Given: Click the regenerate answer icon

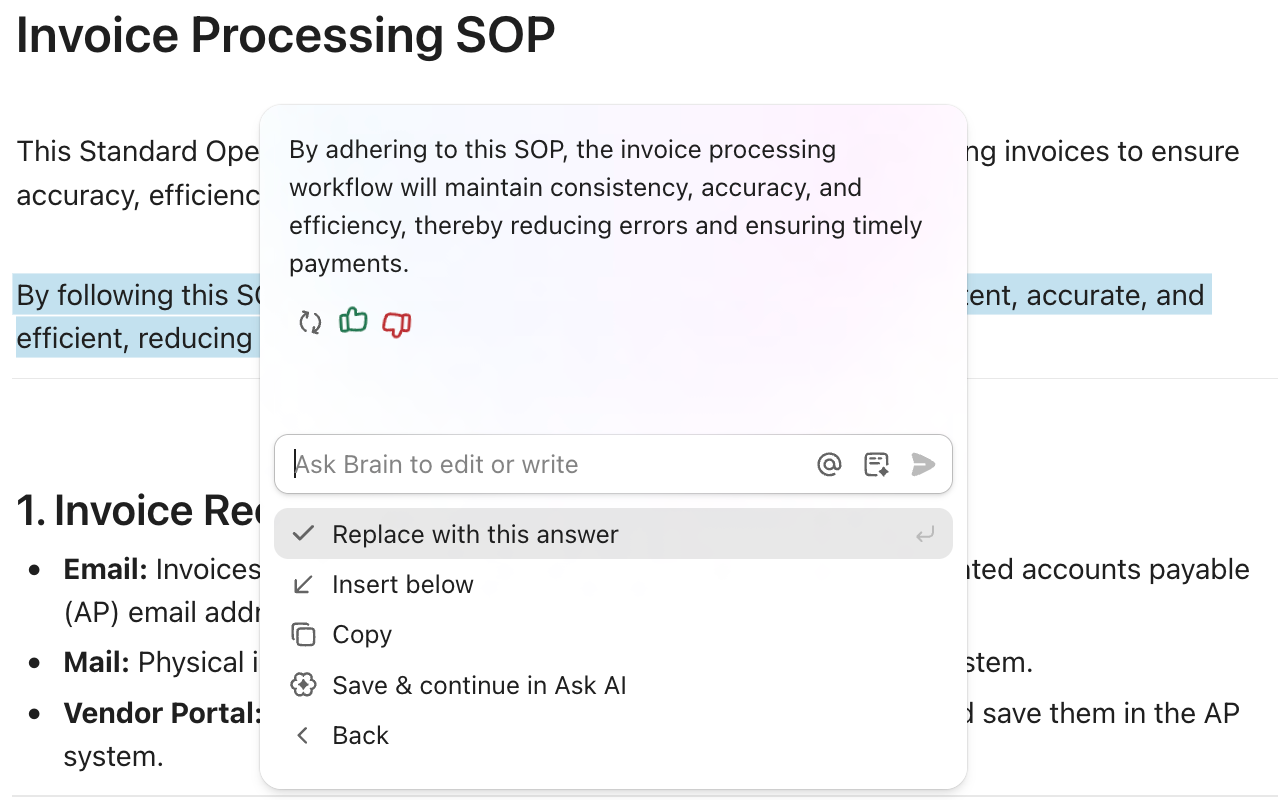Looking at the screenshot, I should click(x=310, y=322).
